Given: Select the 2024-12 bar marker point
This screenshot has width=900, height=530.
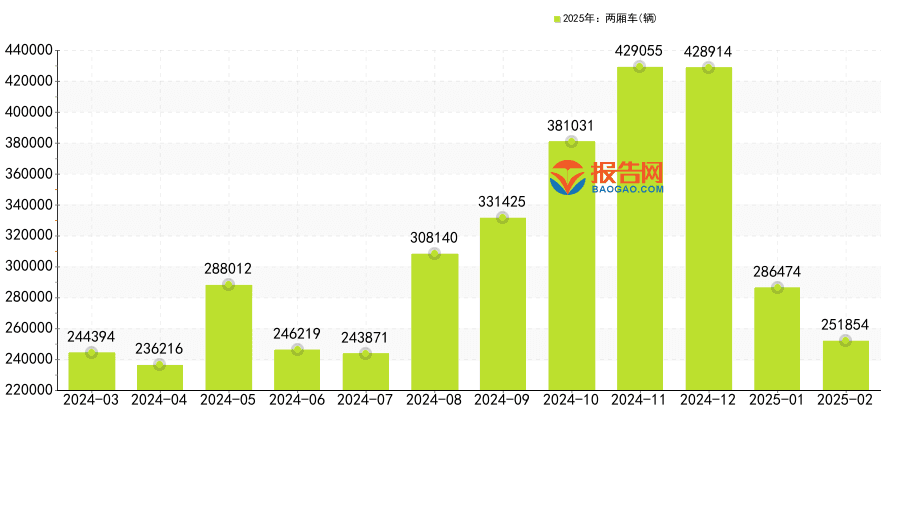Looking at the screenshot, I should (708, 67).
